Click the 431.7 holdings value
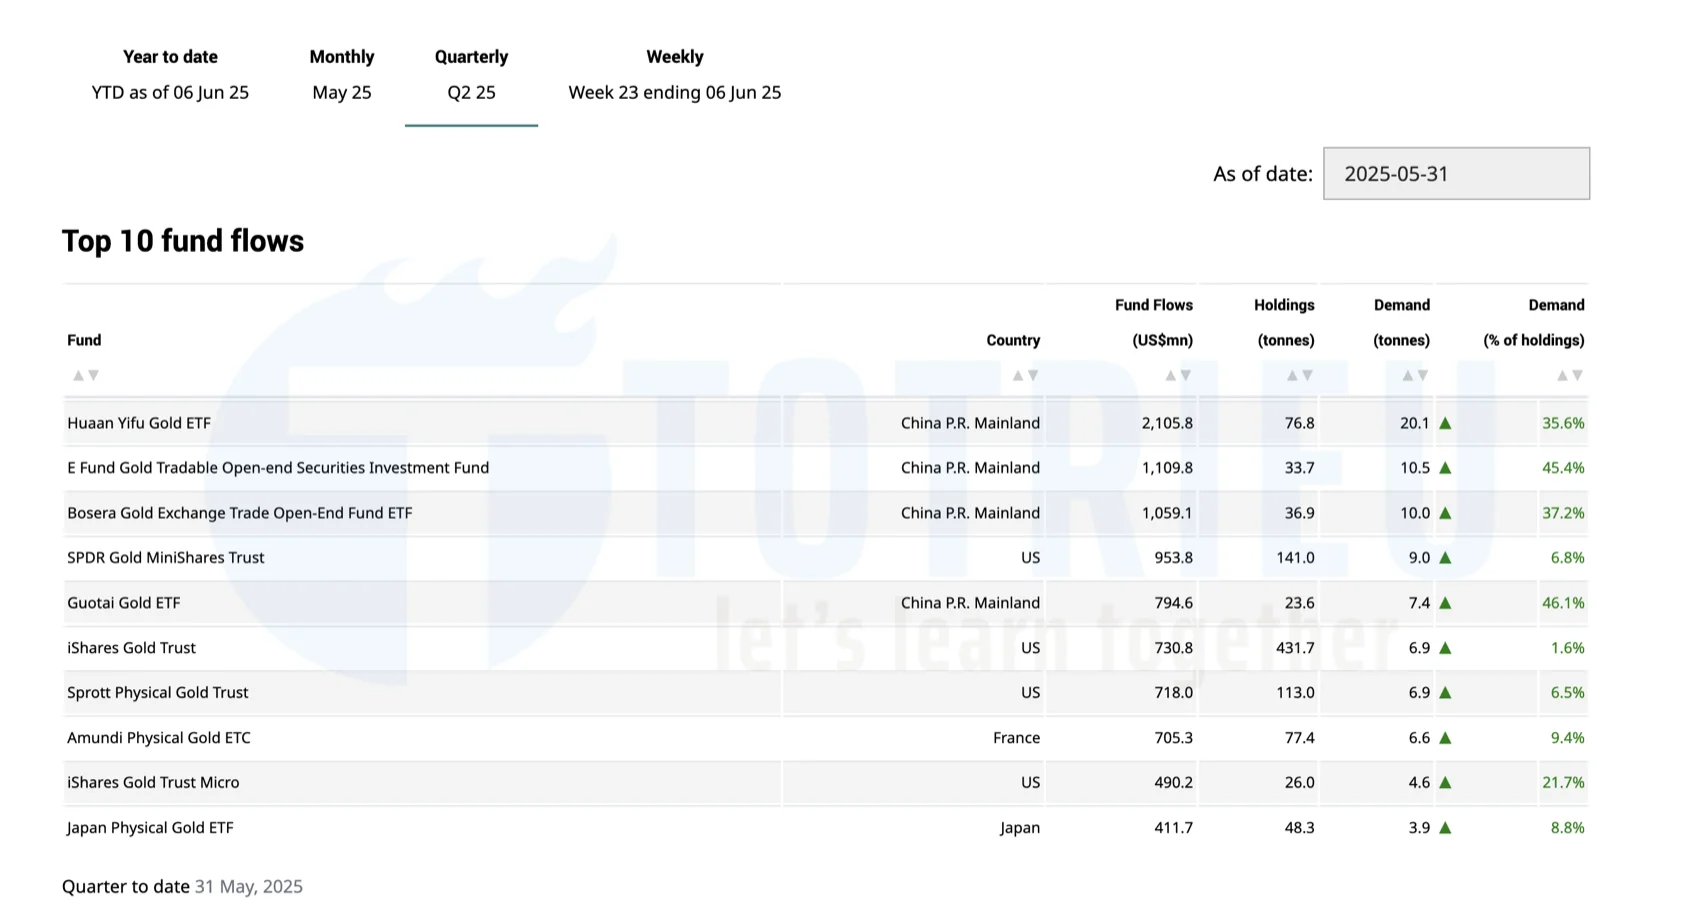The width and height of the screenshot is (1700, 921). 1295,648
